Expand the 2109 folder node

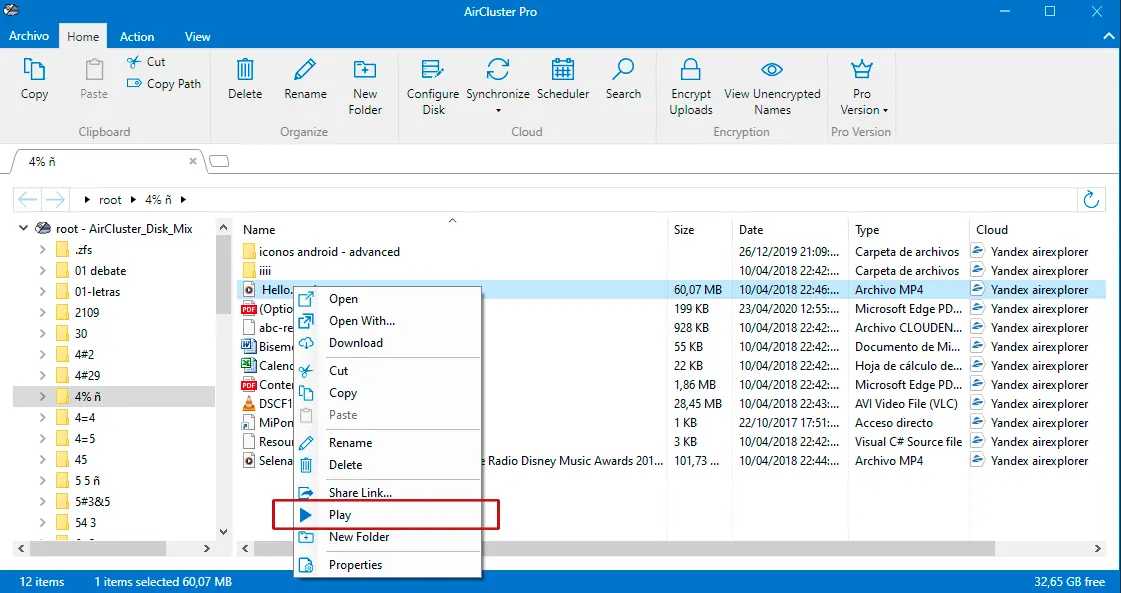click(42, 313)
